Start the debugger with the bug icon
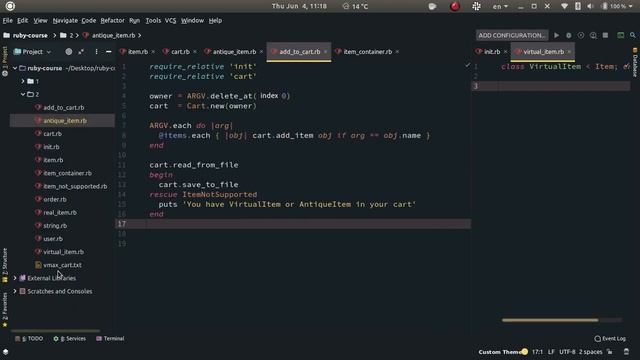640x360 pixels. (x=569, y=36)
